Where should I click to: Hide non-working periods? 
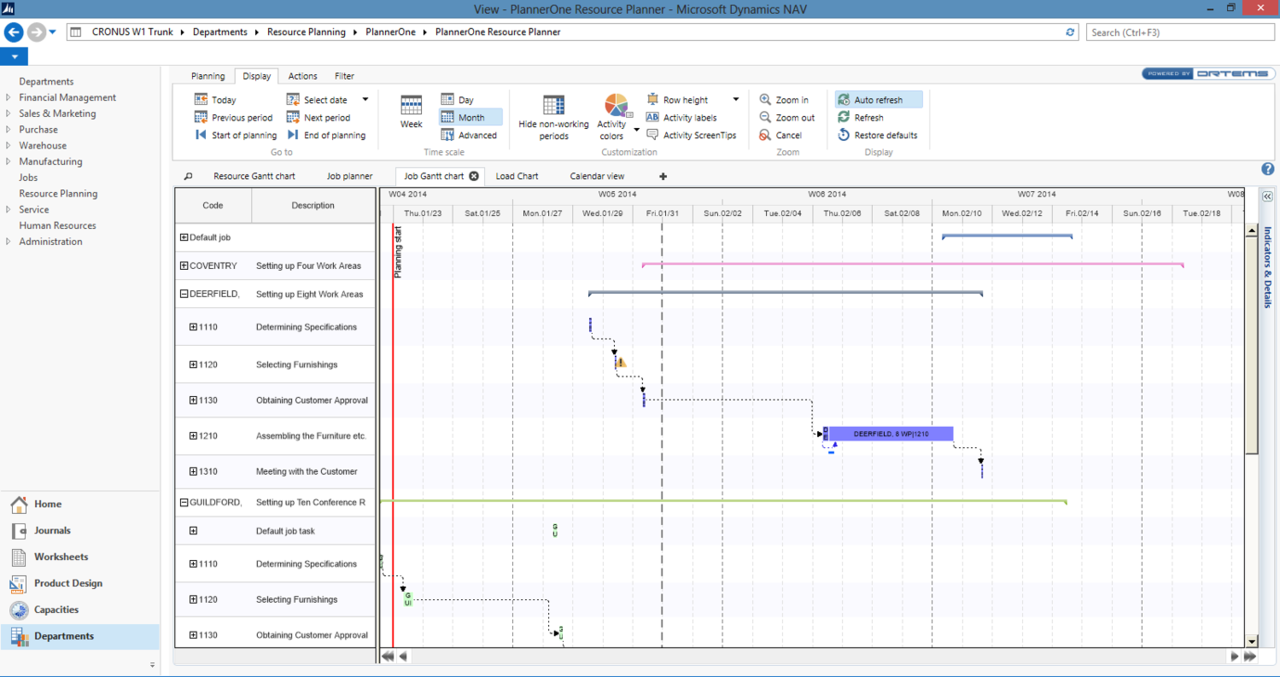(x=553, y=118)
